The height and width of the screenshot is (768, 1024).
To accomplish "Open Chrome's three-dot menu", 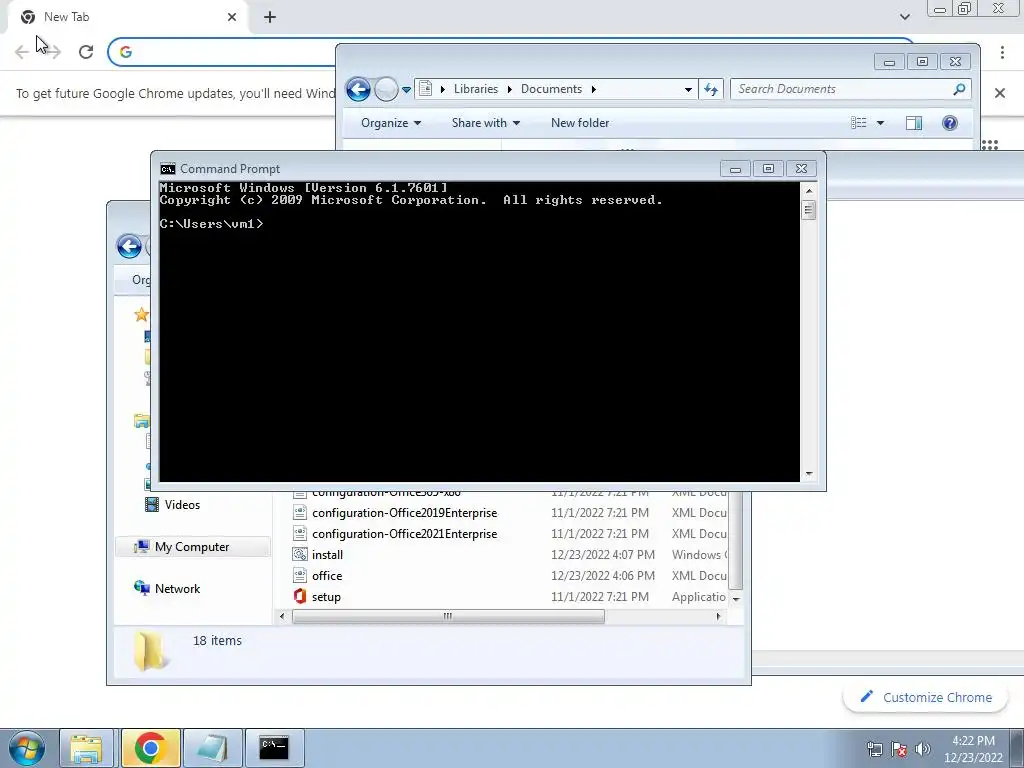I will pos(1002,52).
